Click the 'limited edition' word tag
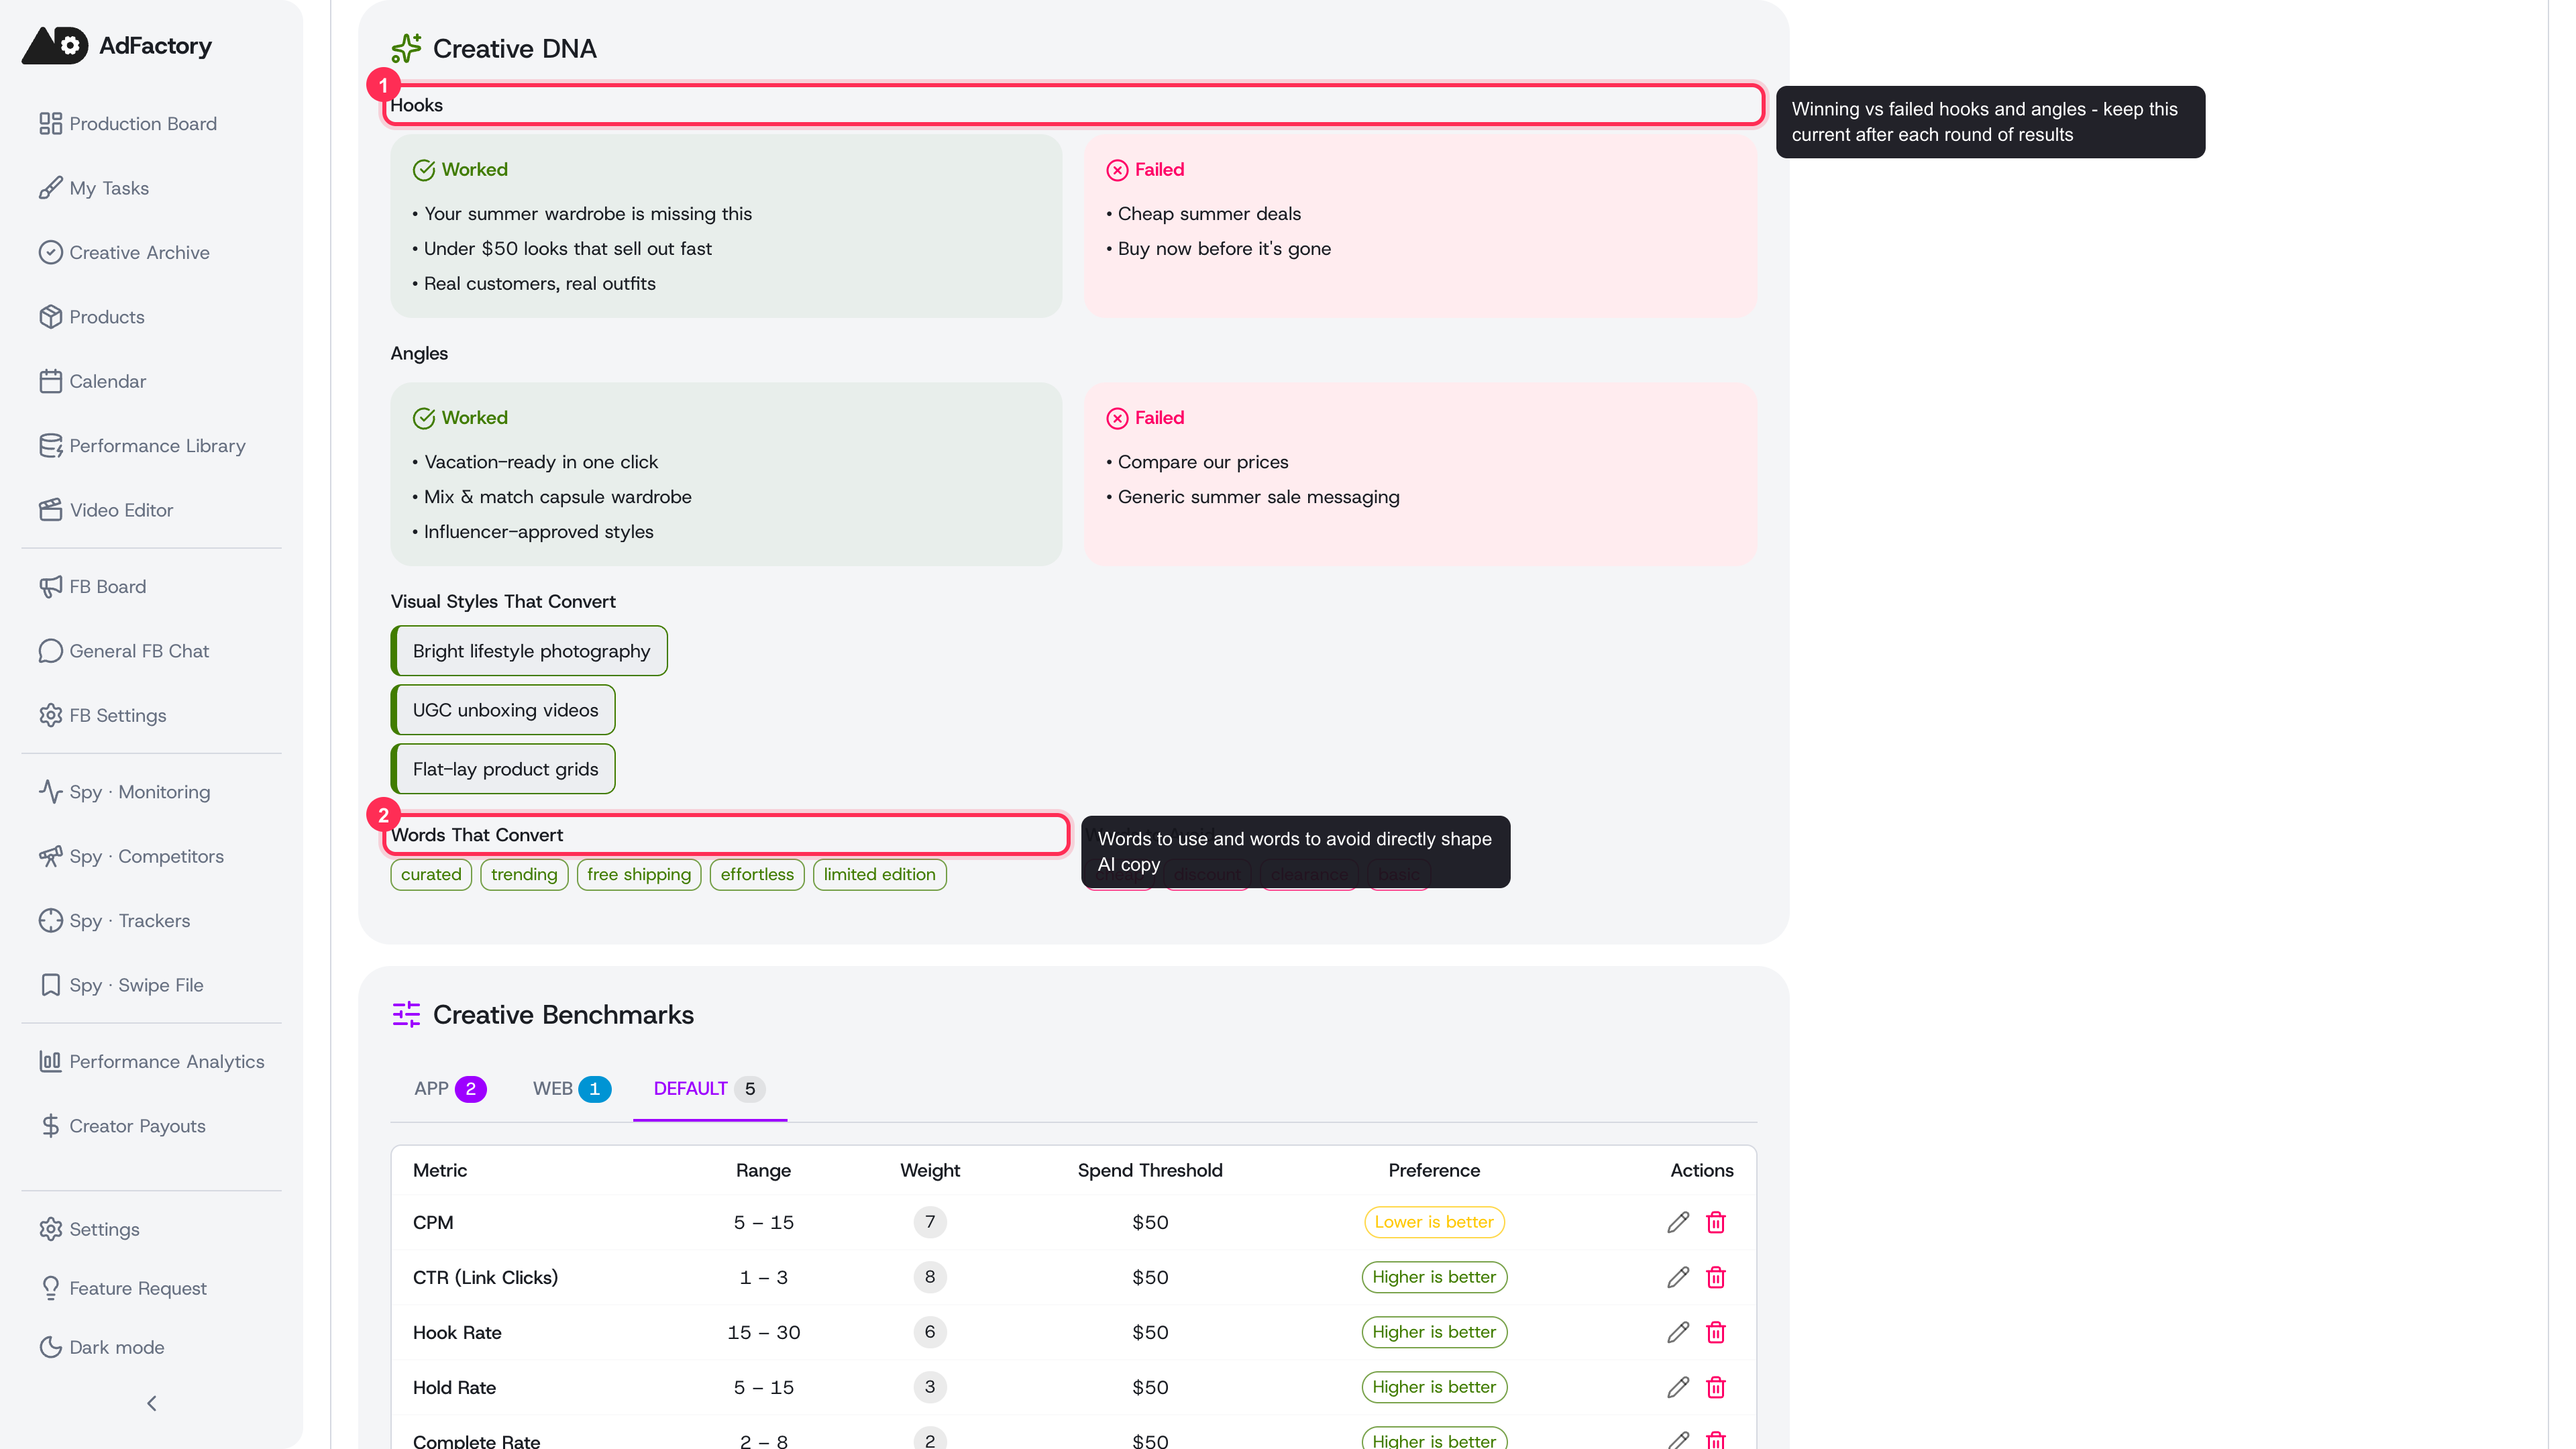Viewport: 2576px width, 1449px height. tap(880, 875)
